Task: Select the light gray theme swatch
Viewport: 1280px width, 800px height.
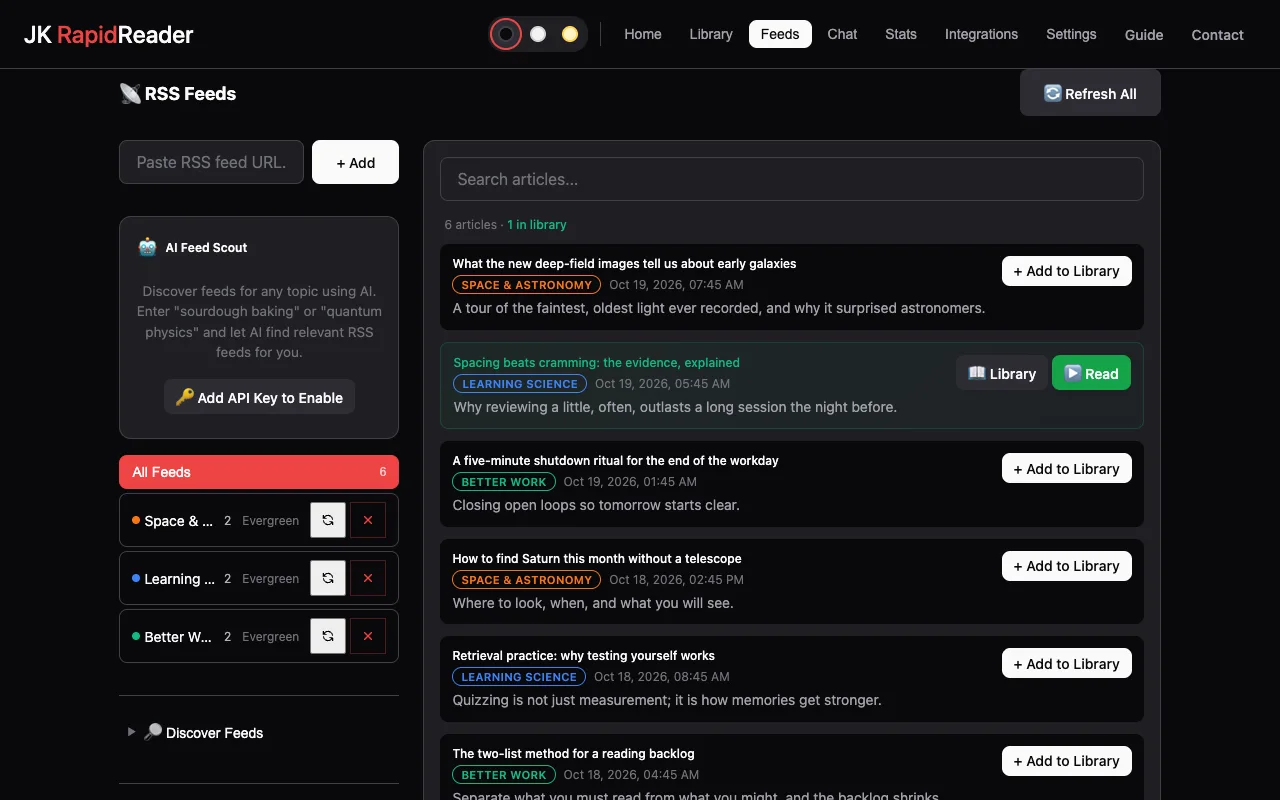Action: [538, 34]
